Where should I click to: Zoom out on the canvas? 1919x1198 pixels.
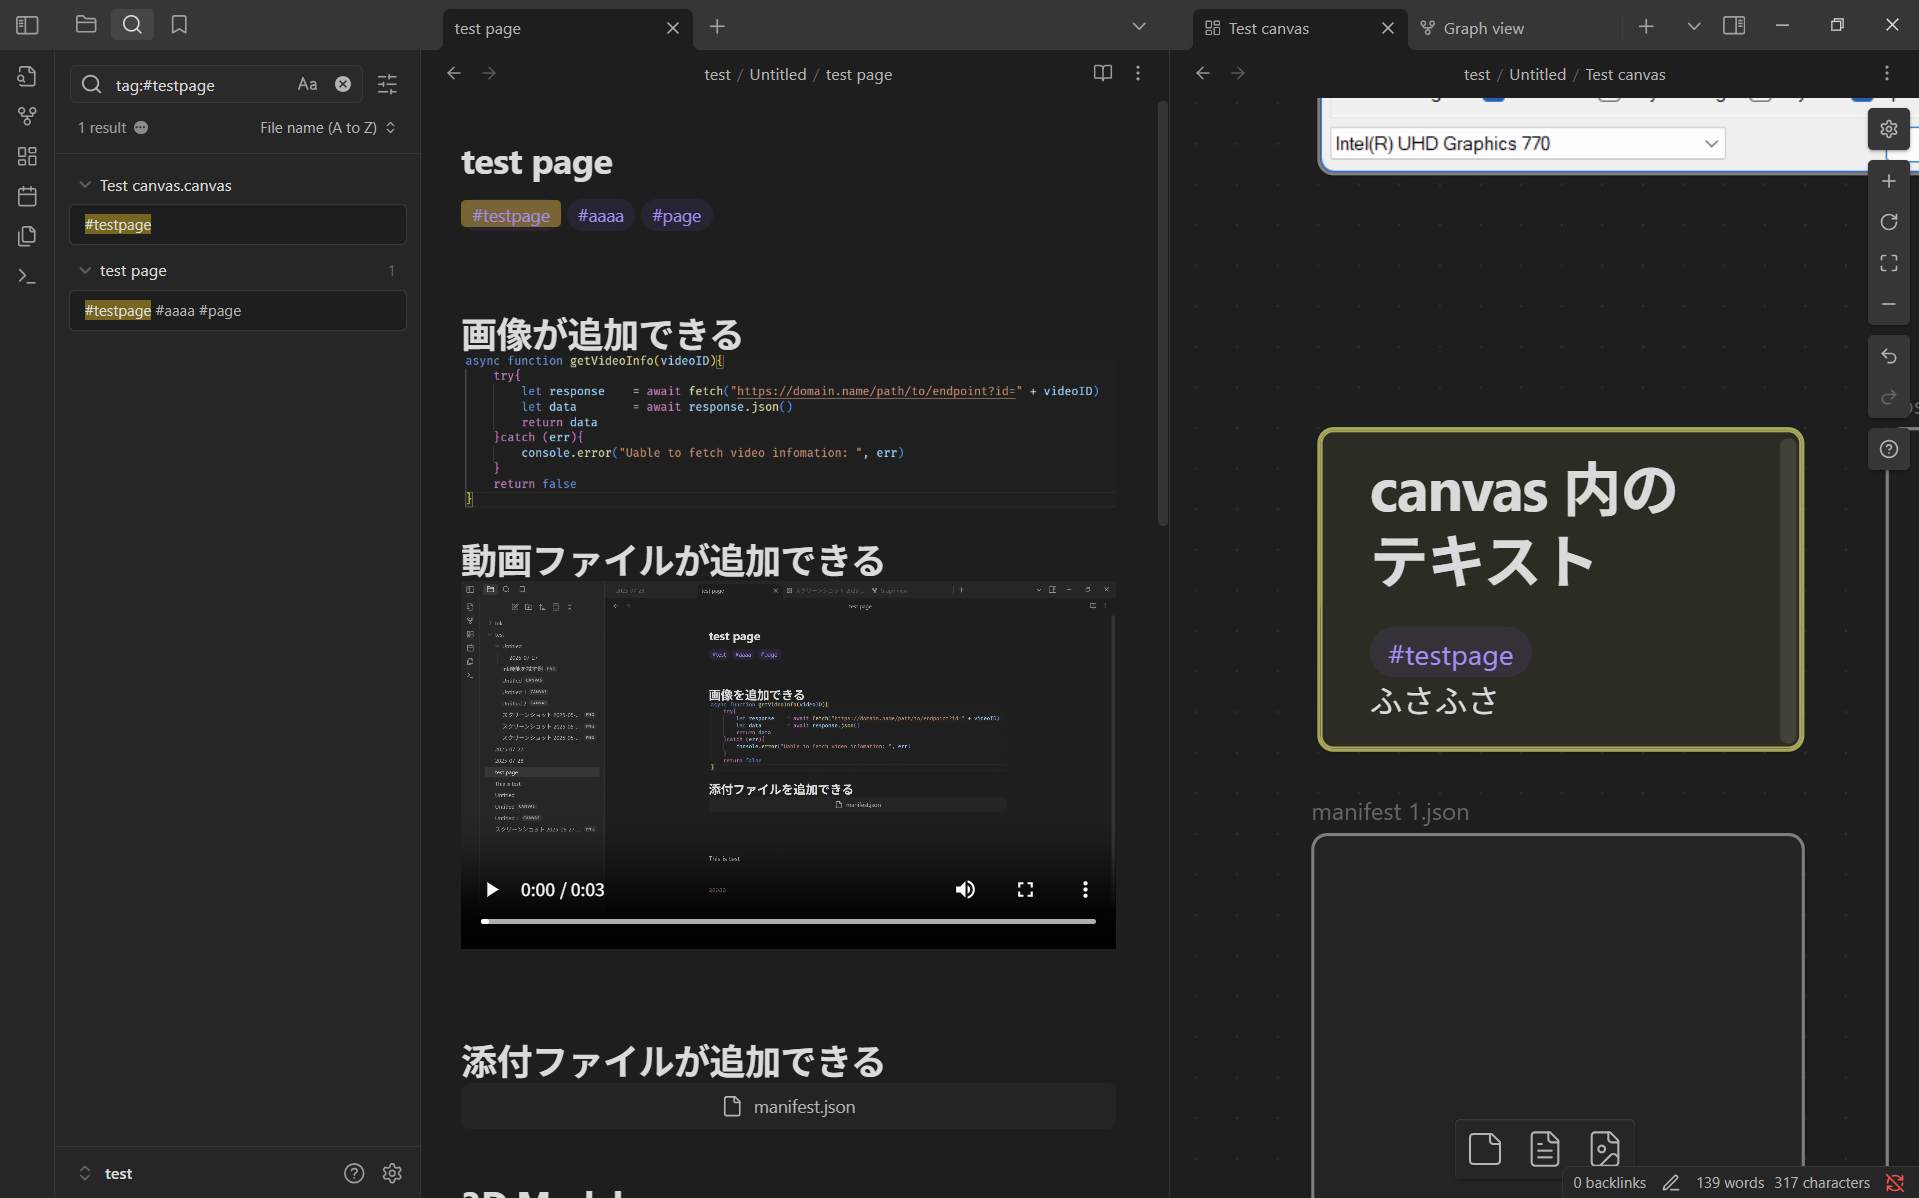pyautogui.click(x=1889, y=304)
